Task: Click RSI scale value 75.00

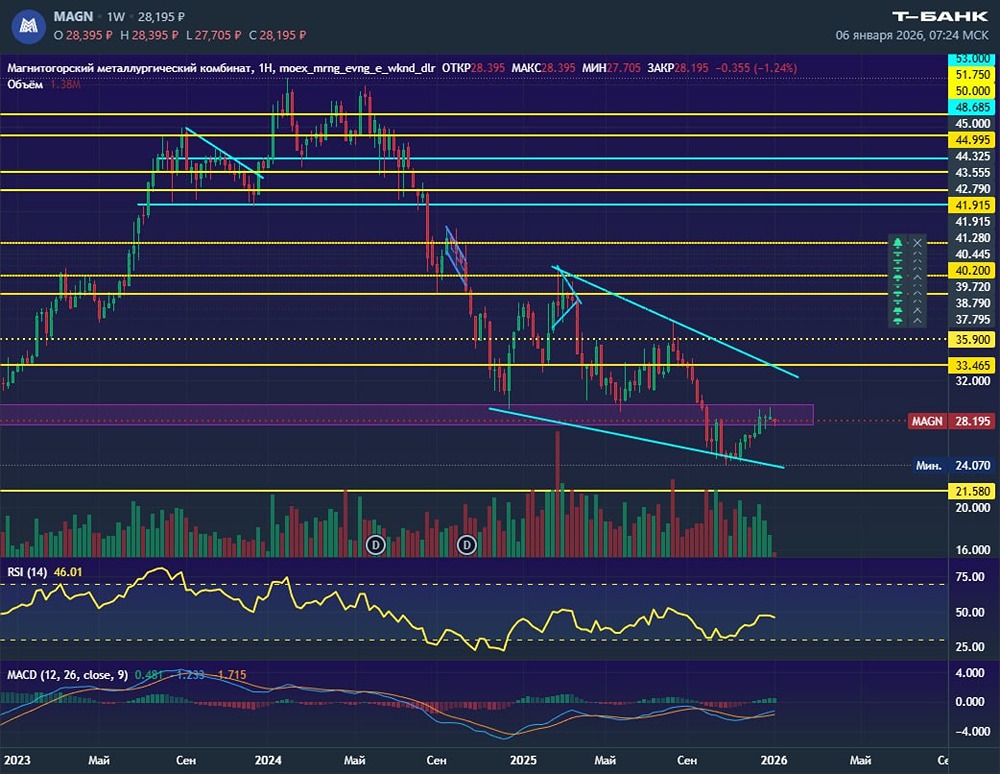Action: (x=970, y=577)
